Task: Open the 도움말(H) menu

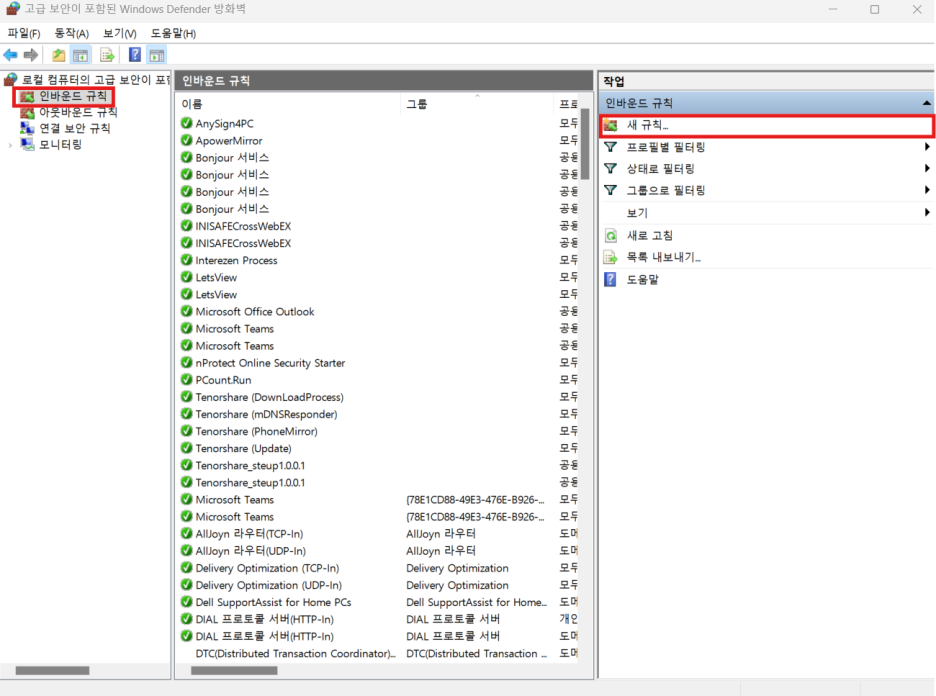Action: 173,33
